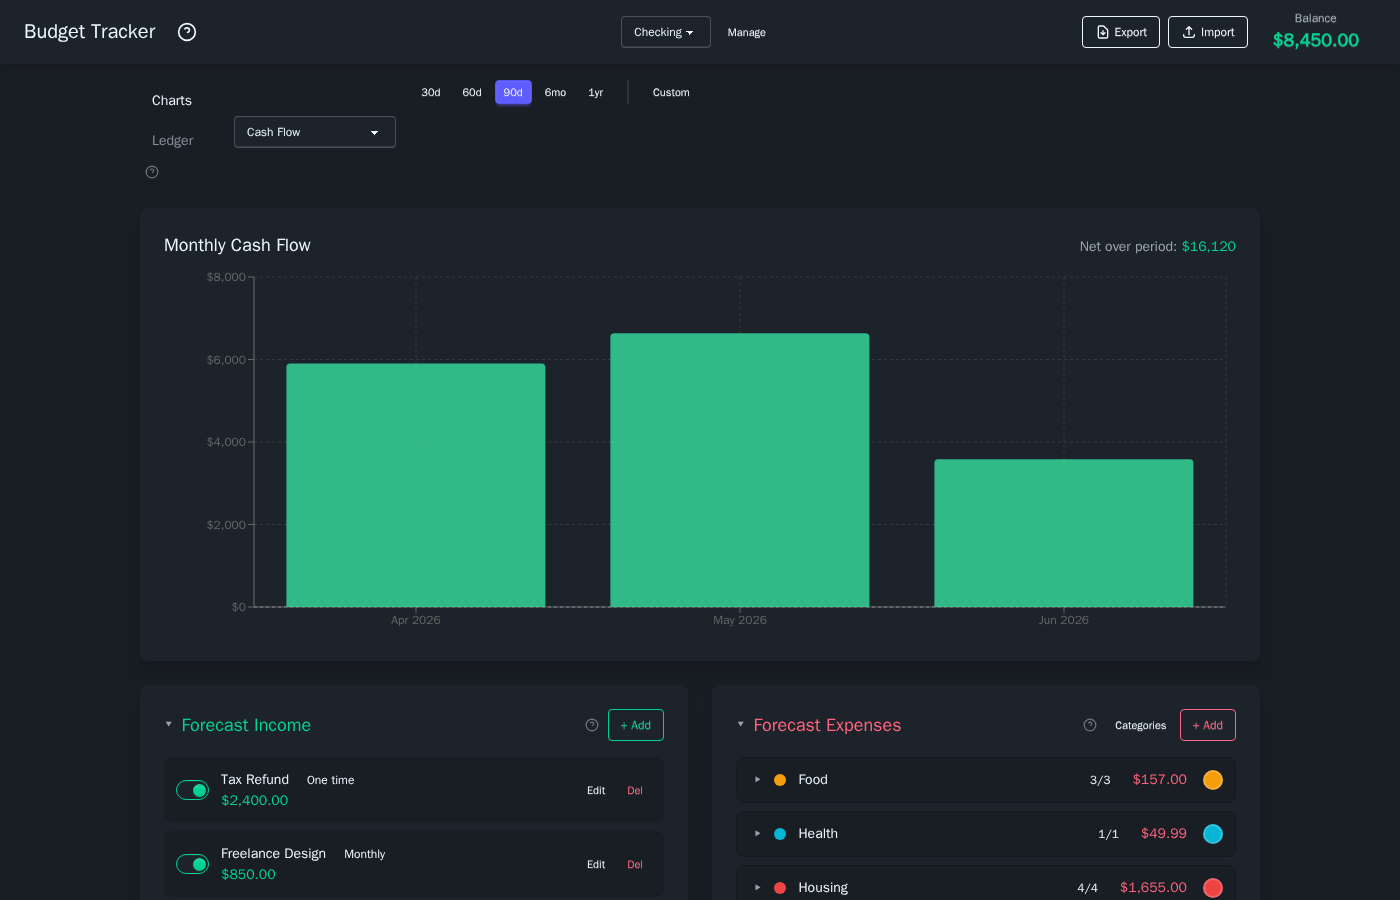Click the blue Health category dot
This screenshot has width=1400, height=900.
pos(780,834)
